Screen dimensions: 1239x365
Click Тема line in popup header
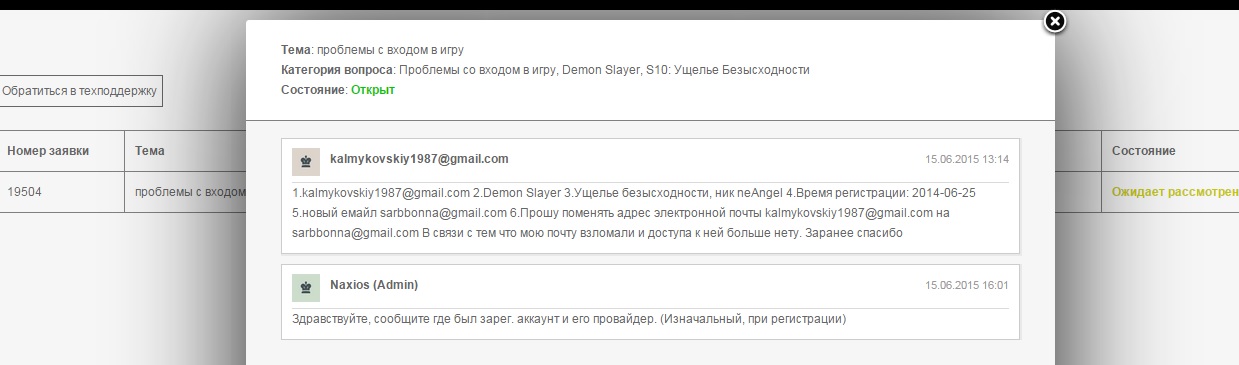tap(373, 49)
